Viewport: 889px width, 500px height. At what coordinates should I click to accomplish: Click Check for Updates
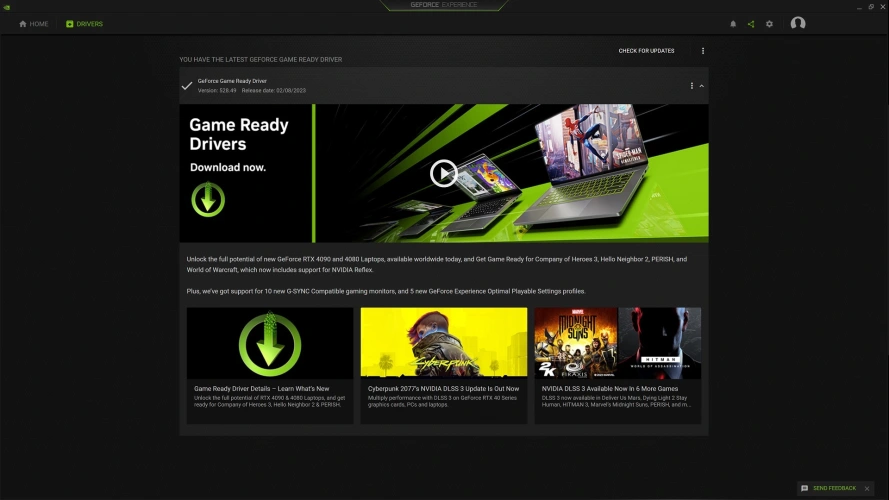(x=646, y=51)
